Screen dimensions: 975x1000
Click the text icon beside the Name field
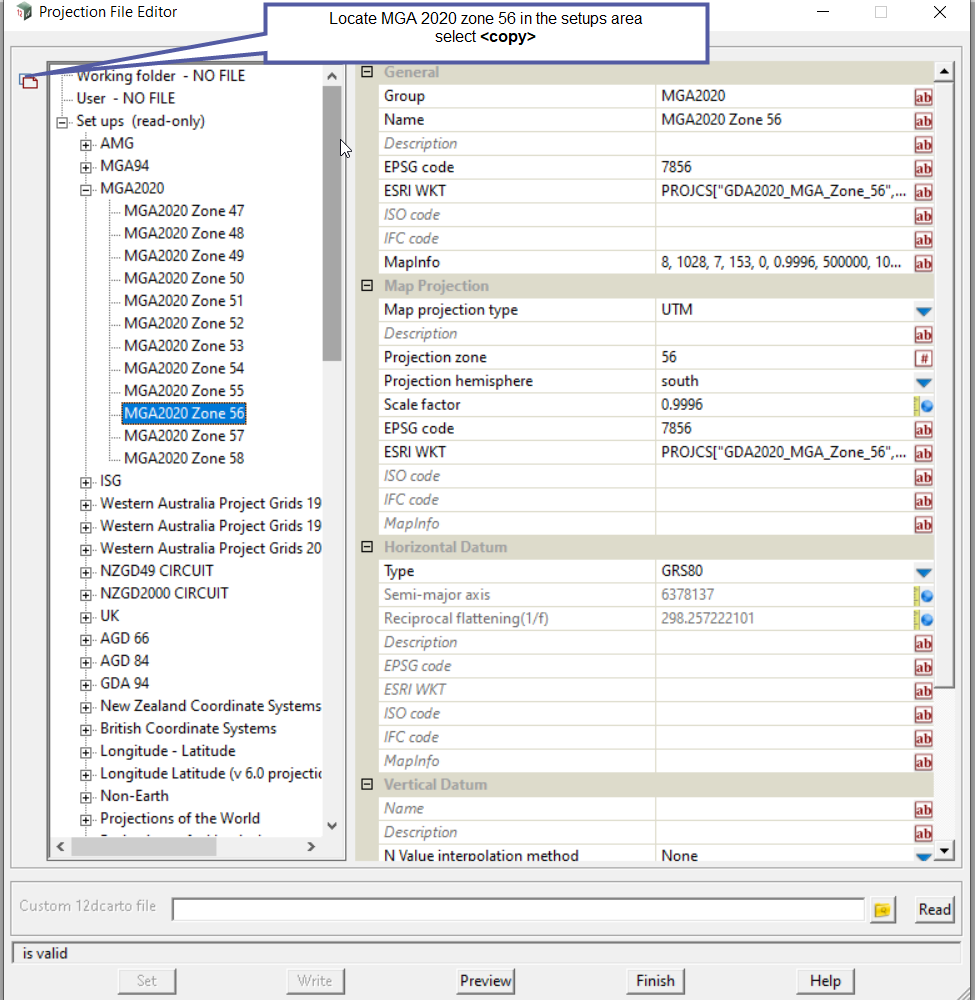coord(923,121)
